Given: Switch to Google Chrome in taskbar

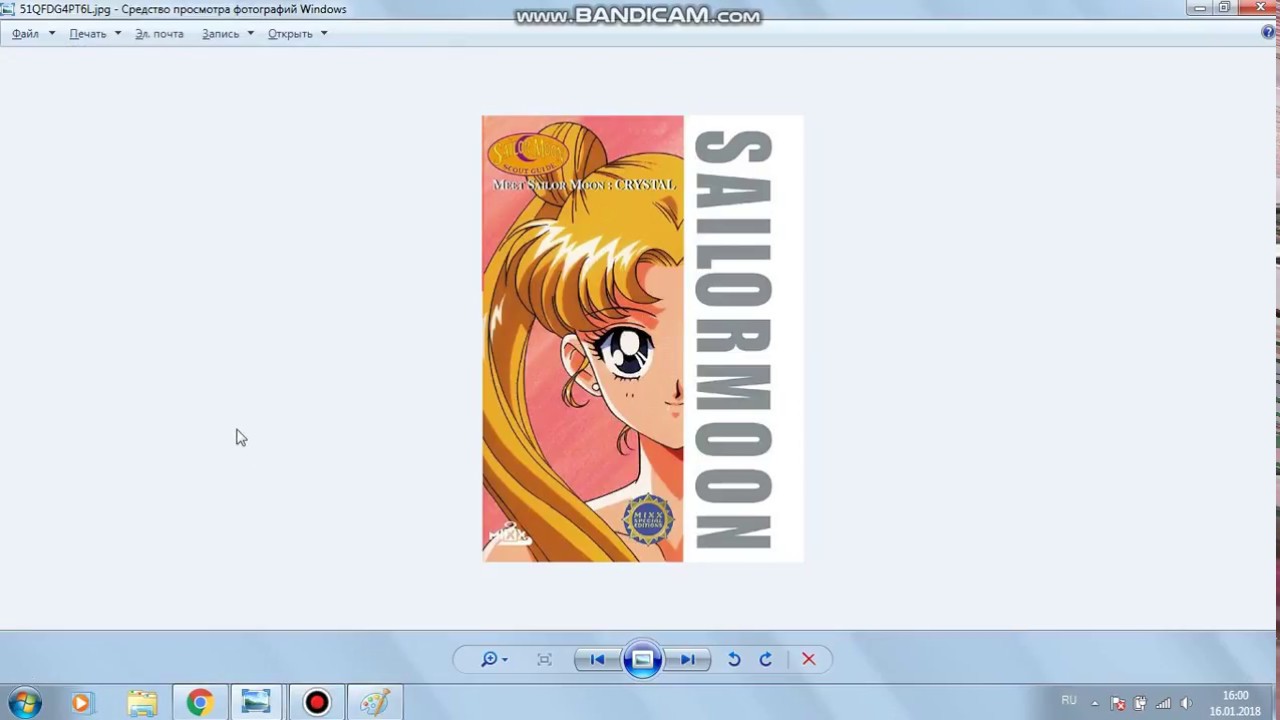Looking at the screenshot, I should click(200, 703).
